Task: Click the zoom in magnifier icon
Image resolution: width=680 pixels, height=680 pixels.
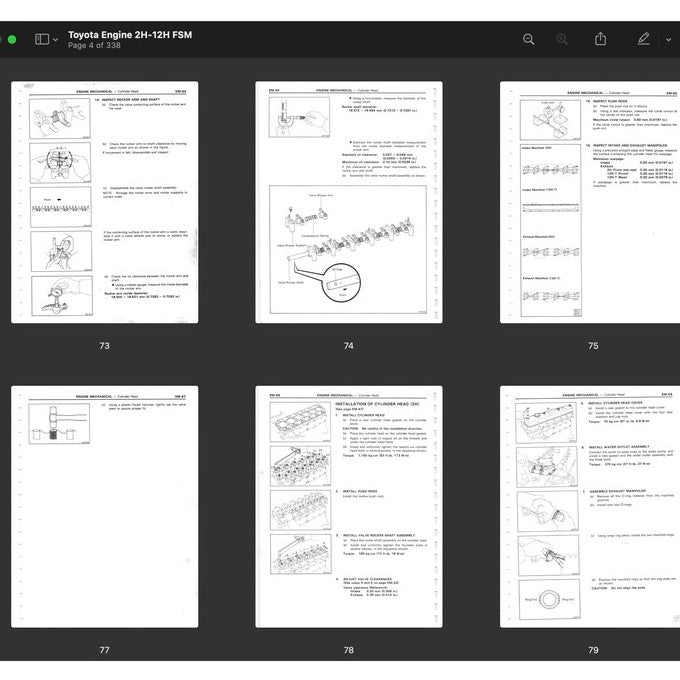Action: [x=562, y=39]
